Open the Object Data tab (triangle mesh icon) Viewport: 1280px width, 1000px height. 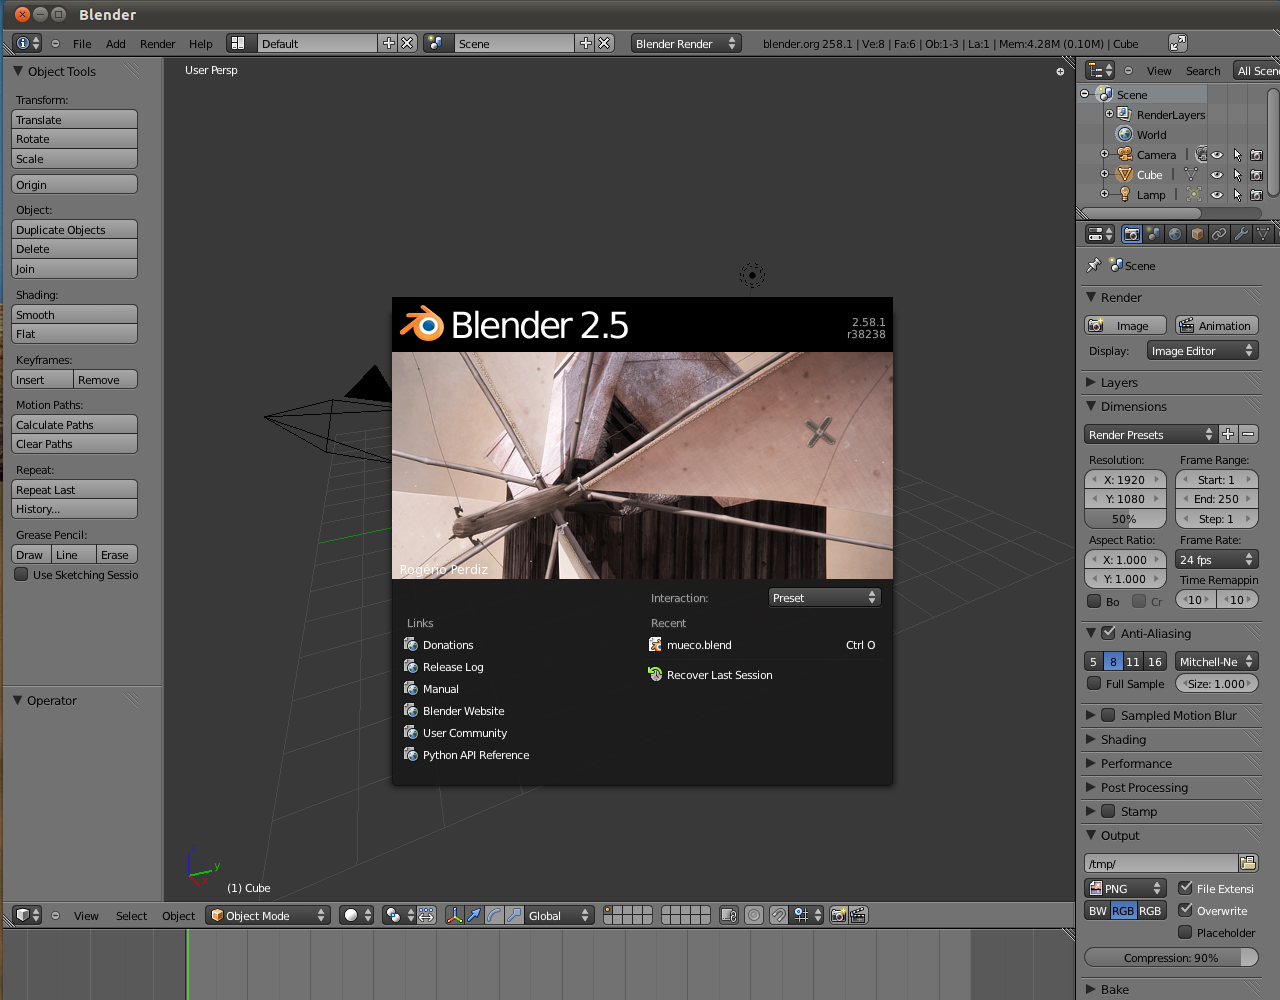click(x=1263, y=234)
